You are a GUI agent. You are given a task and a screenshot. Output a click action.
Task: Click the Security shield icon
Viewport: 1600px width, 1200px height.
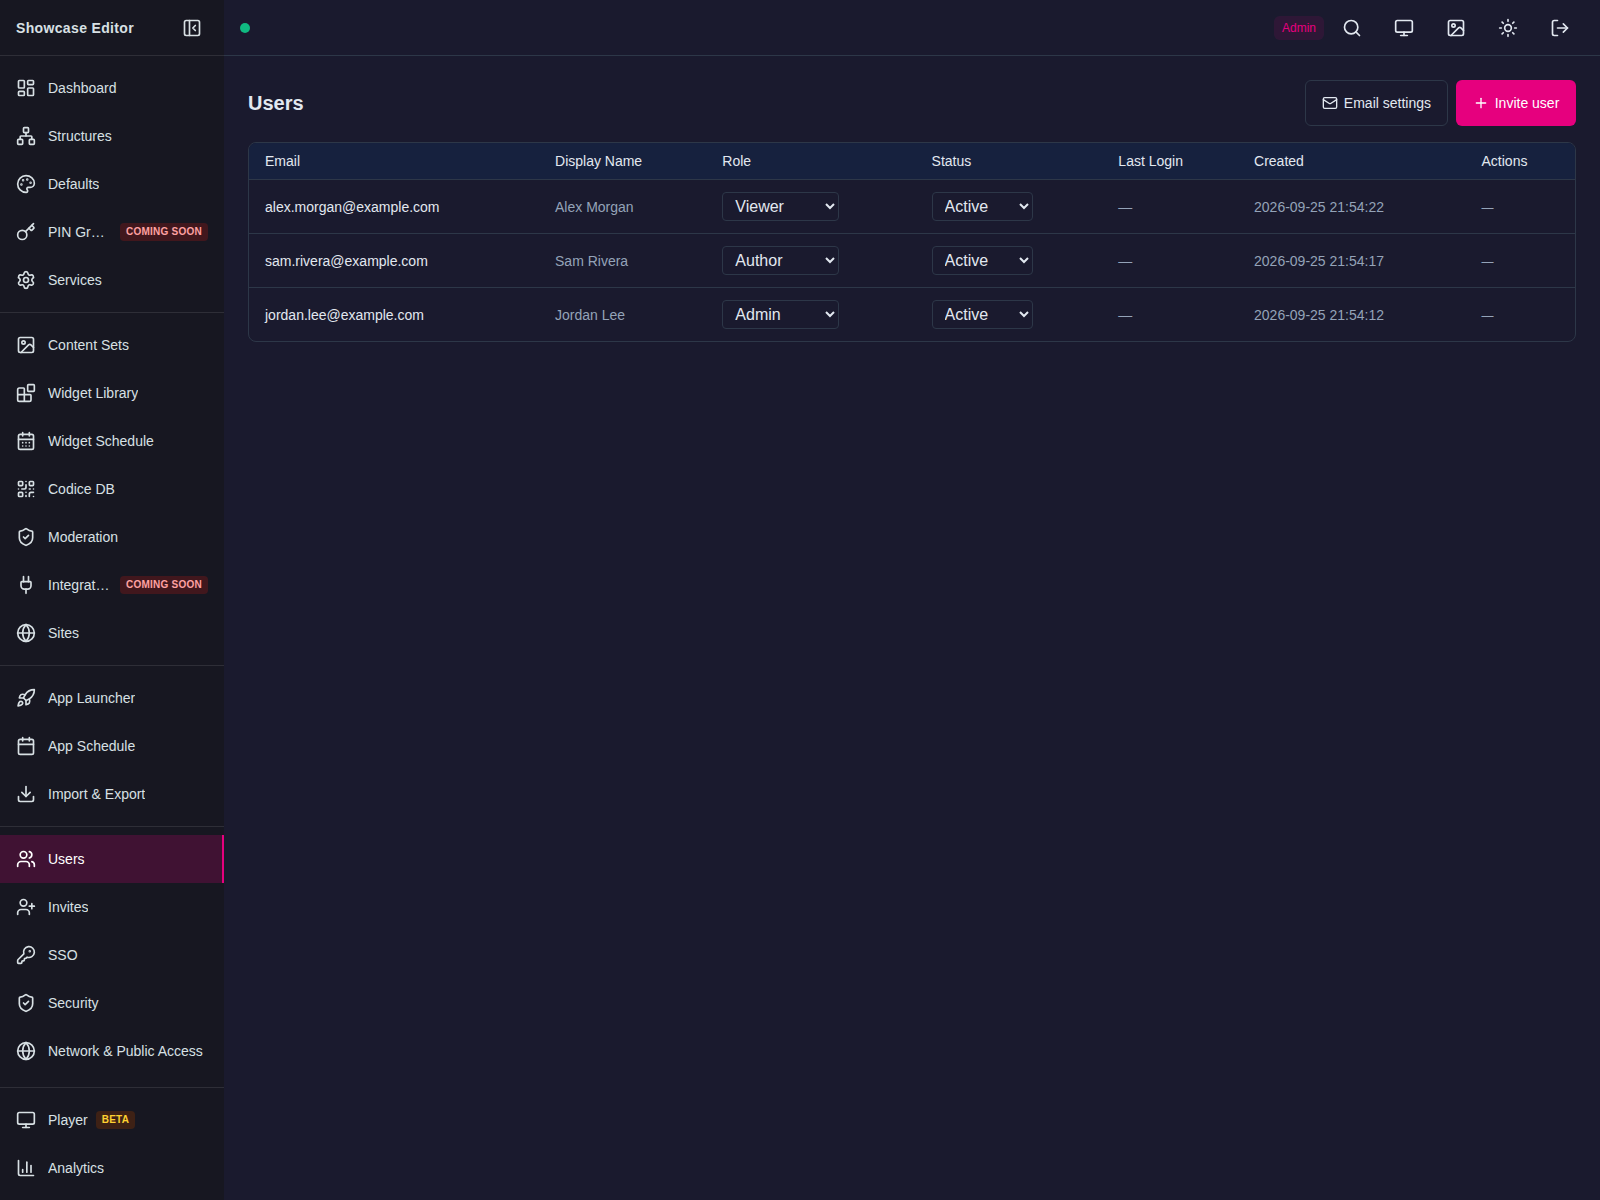click(26, 1003)
